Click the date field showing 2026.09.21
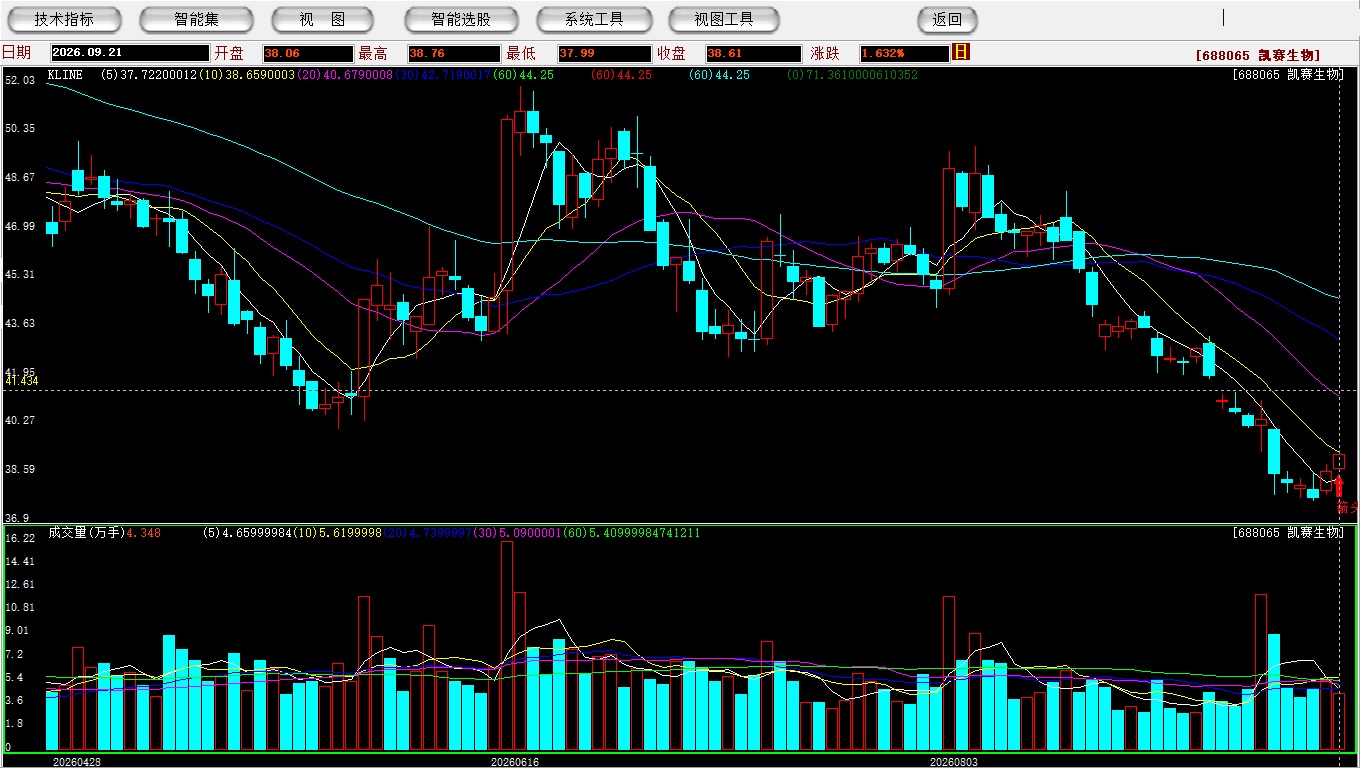Viewport: 1360px width, 768px height. click(x=129, y=53)
